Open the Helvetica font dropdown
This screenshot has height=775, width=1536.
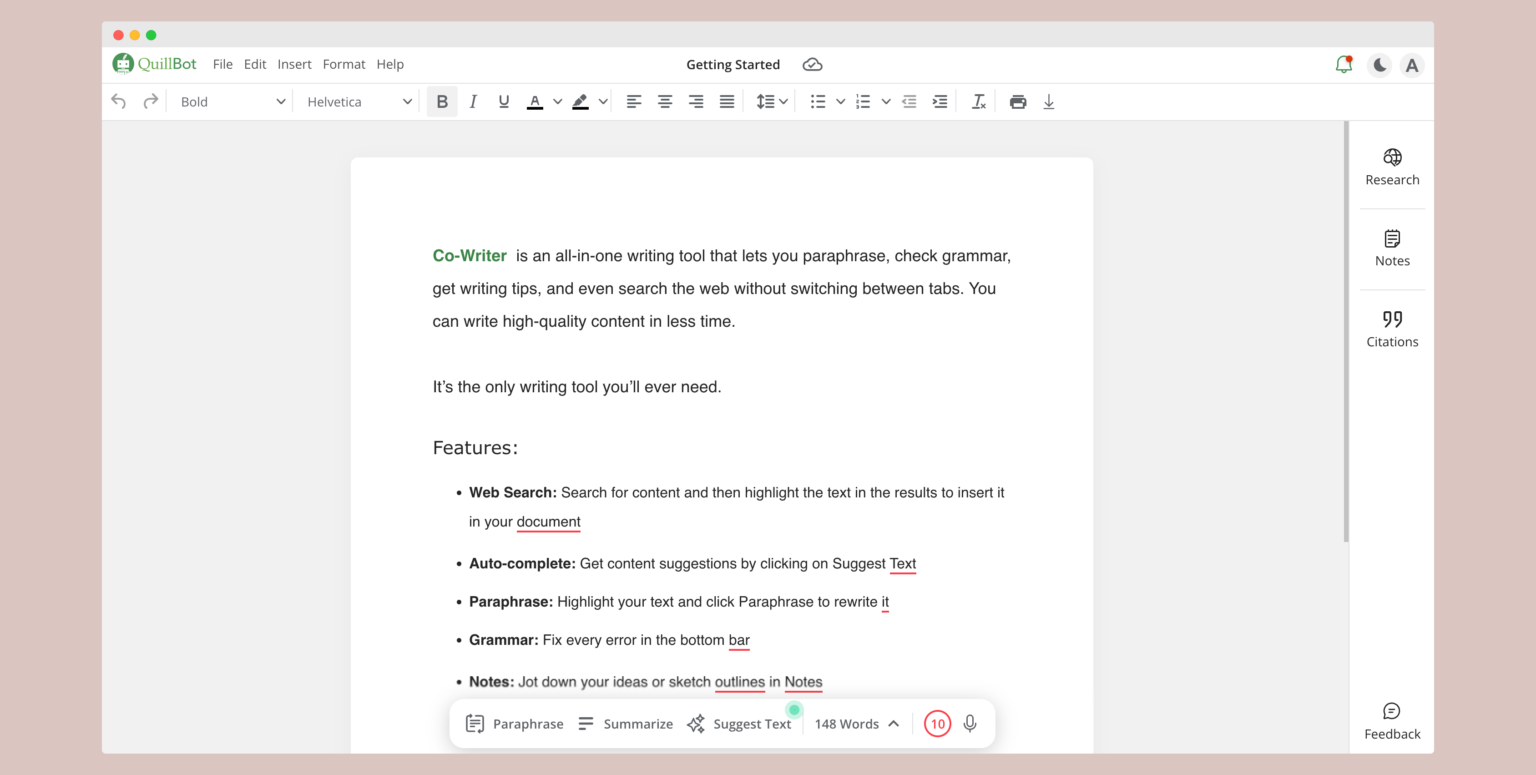pos(359,102)
